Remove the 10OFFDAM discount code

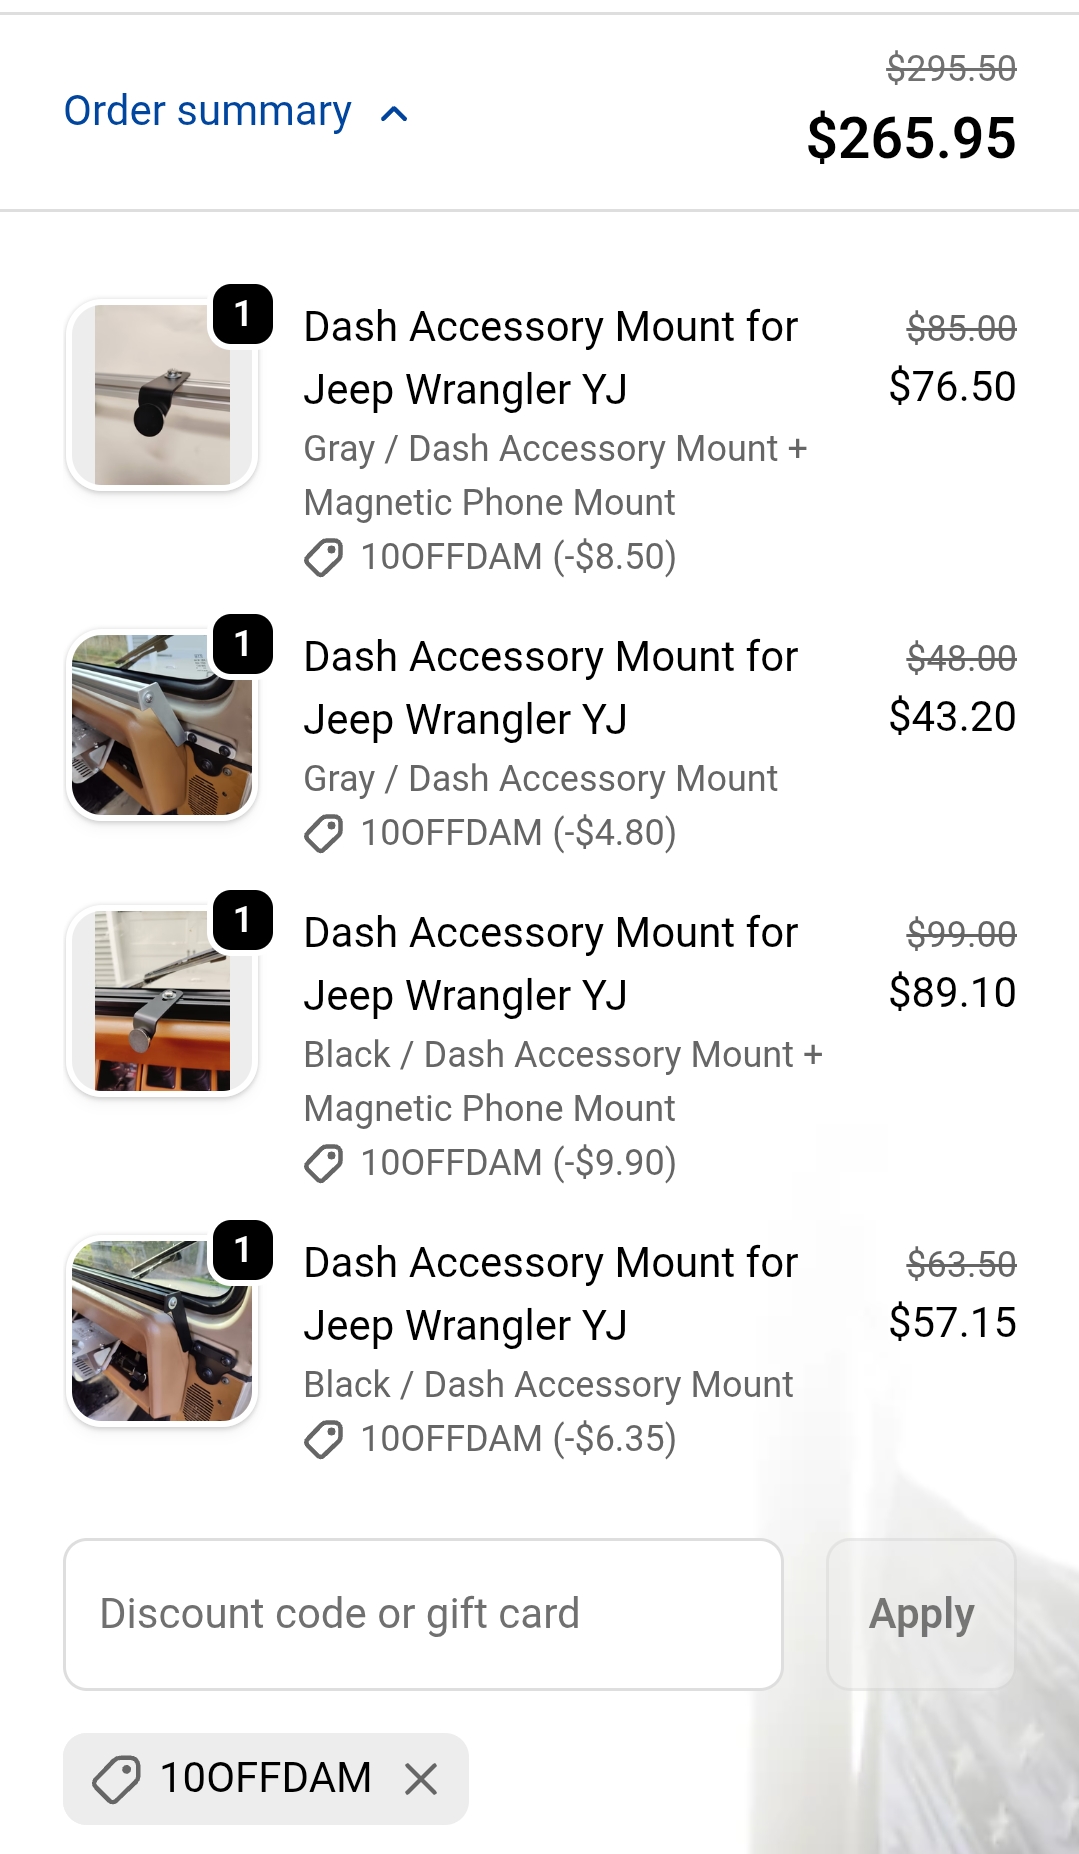point(421,1779)
